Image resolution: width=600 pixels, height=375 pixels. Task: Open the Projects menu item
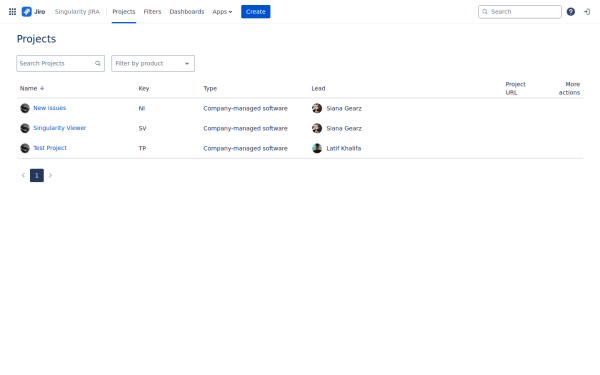(124, 12)
